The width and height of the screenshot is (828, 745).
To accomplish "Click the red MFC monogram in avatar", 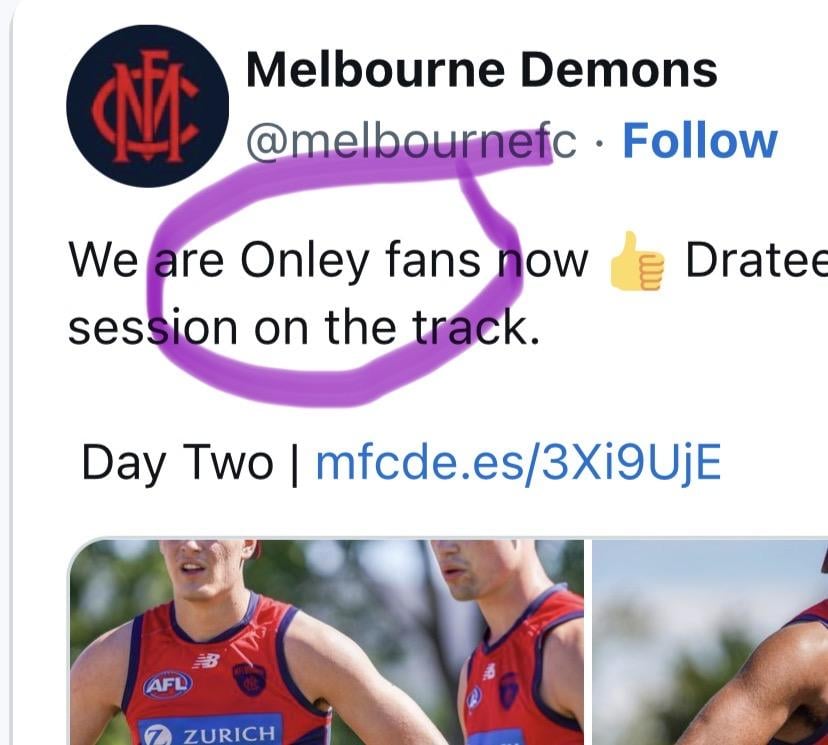I will (145, 106).
